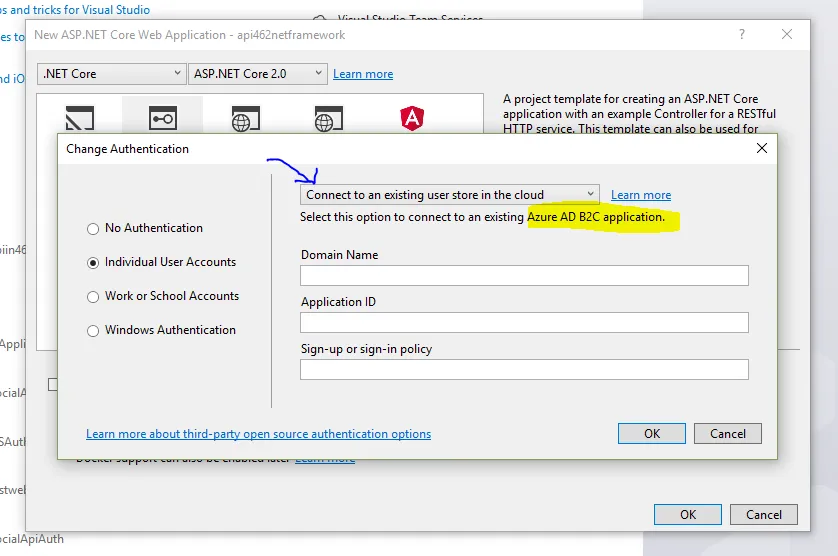Viewport: 838px width, 556px height.
Task: Click the 'Sign-up or sign-in policy' label
Action: point(367,349)
